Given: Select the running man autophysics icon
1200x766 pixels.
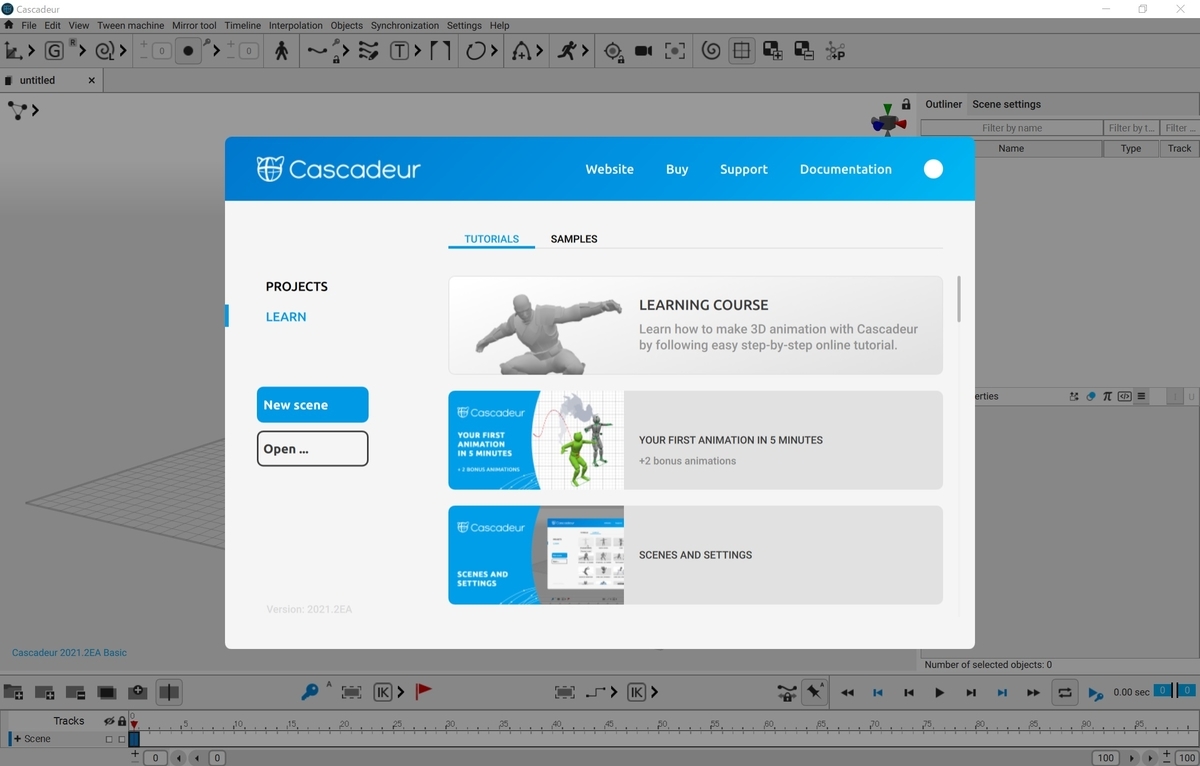Looking at the screenshot, I should click(567, 50).
